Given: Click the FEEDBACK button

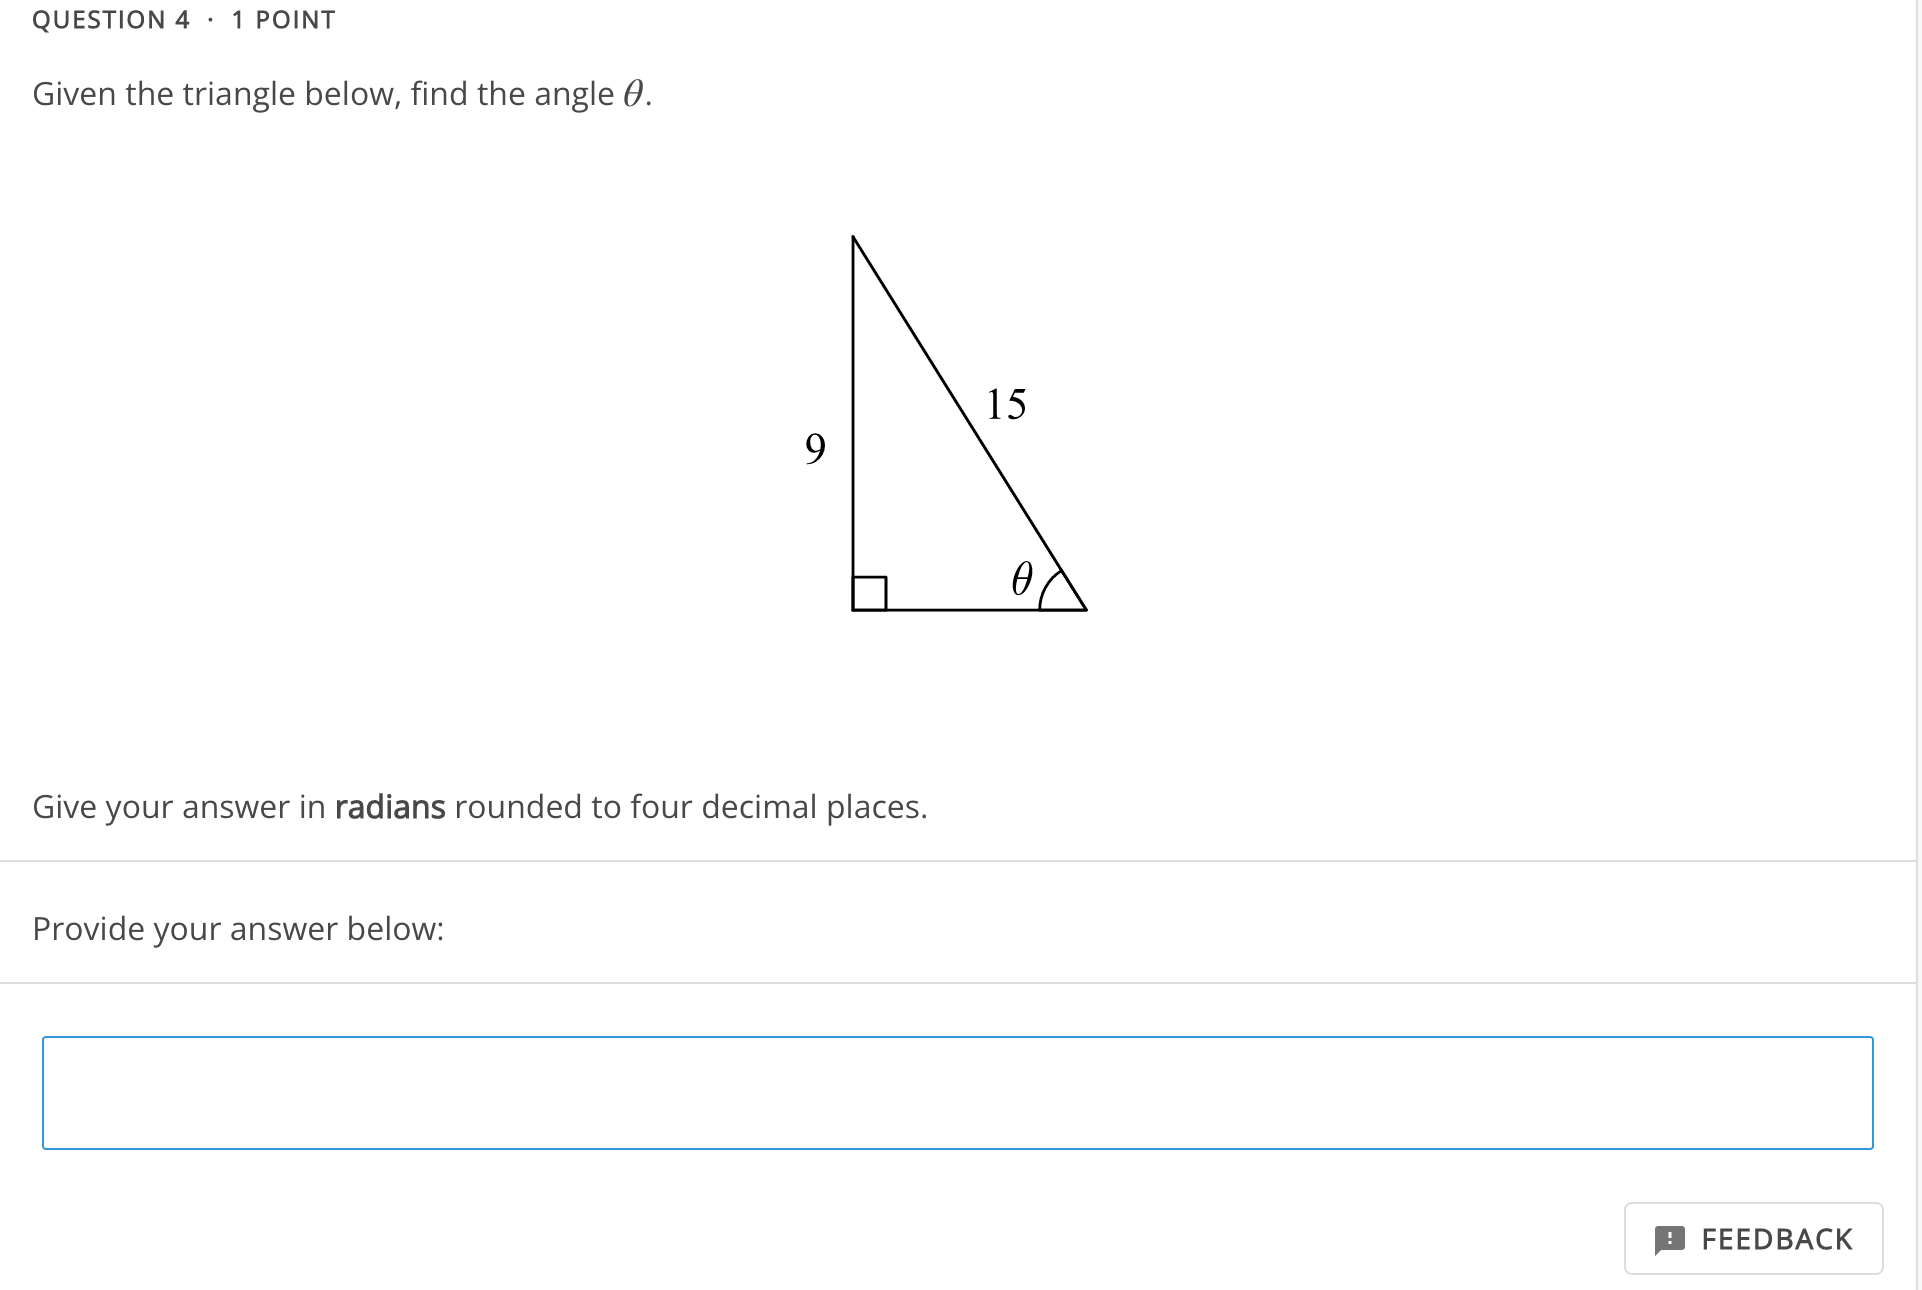Looking at the screenshot, I should click(x=1753, y=1239).
